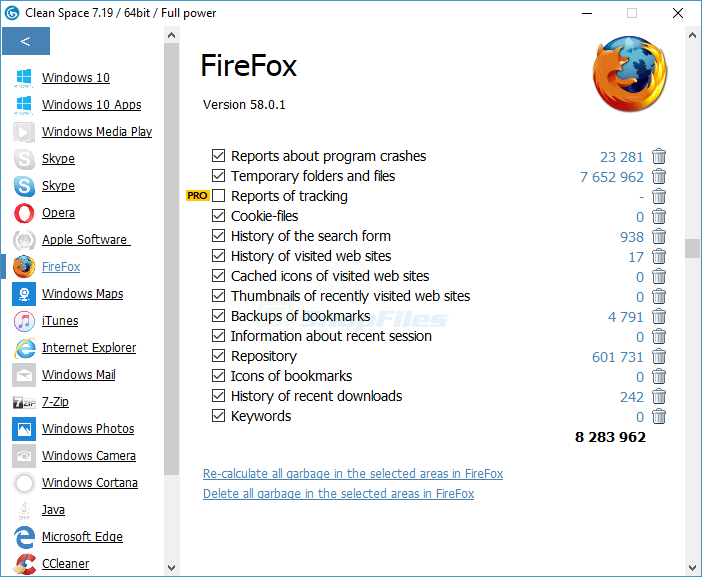The width and height of the screenshot is (702, 577).
Task: Click the 601 731 Repository value
Action: click(617, 357)
